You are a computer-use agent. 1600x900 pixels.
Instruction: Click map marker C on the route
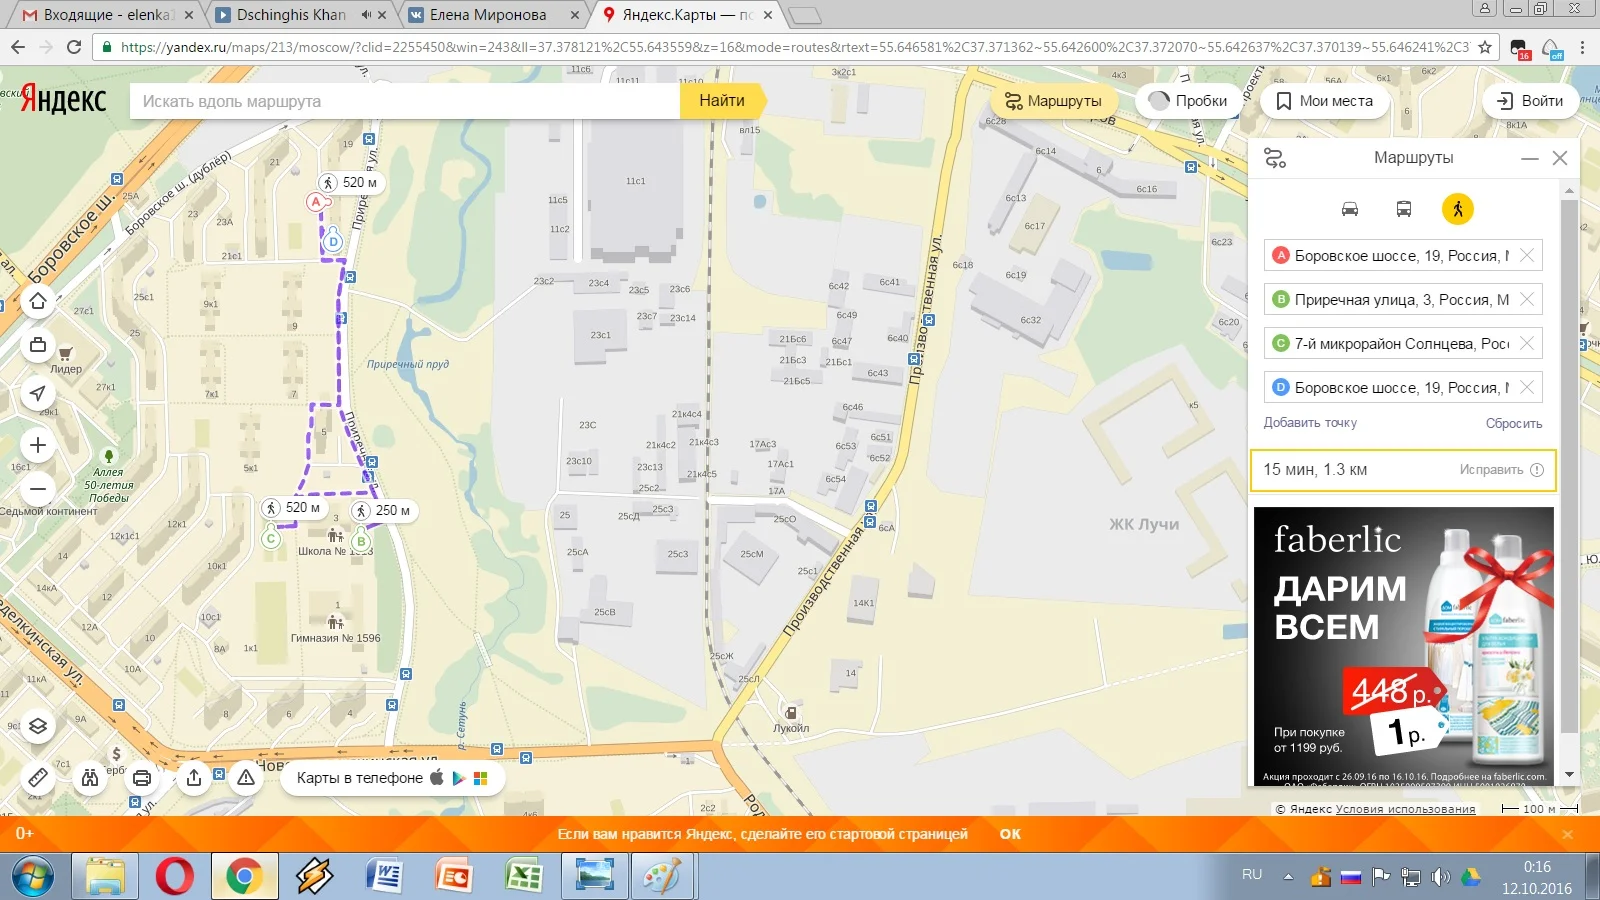point(271,539)
